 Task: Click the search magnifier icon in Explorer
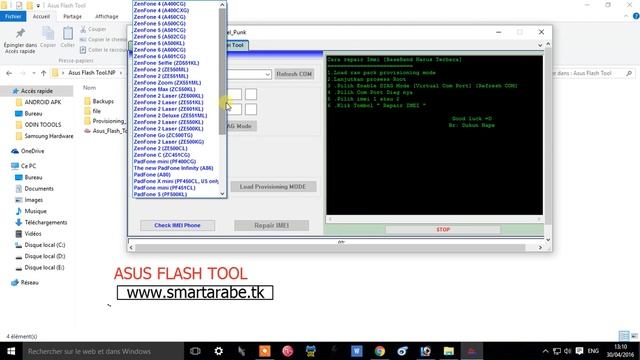pos(629,73)
